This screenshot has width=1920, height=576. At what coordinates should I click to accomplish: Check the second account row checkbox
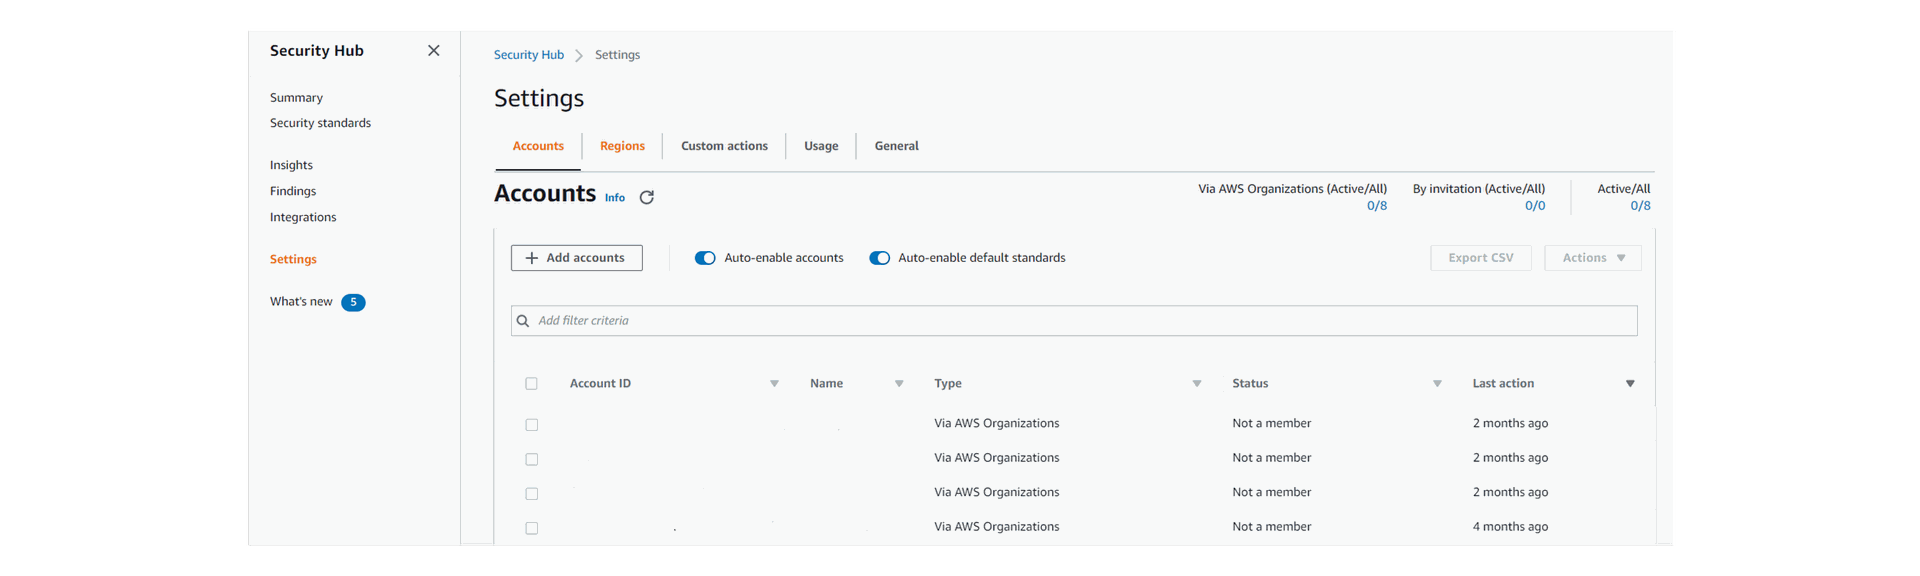click(x=532, y=460)
